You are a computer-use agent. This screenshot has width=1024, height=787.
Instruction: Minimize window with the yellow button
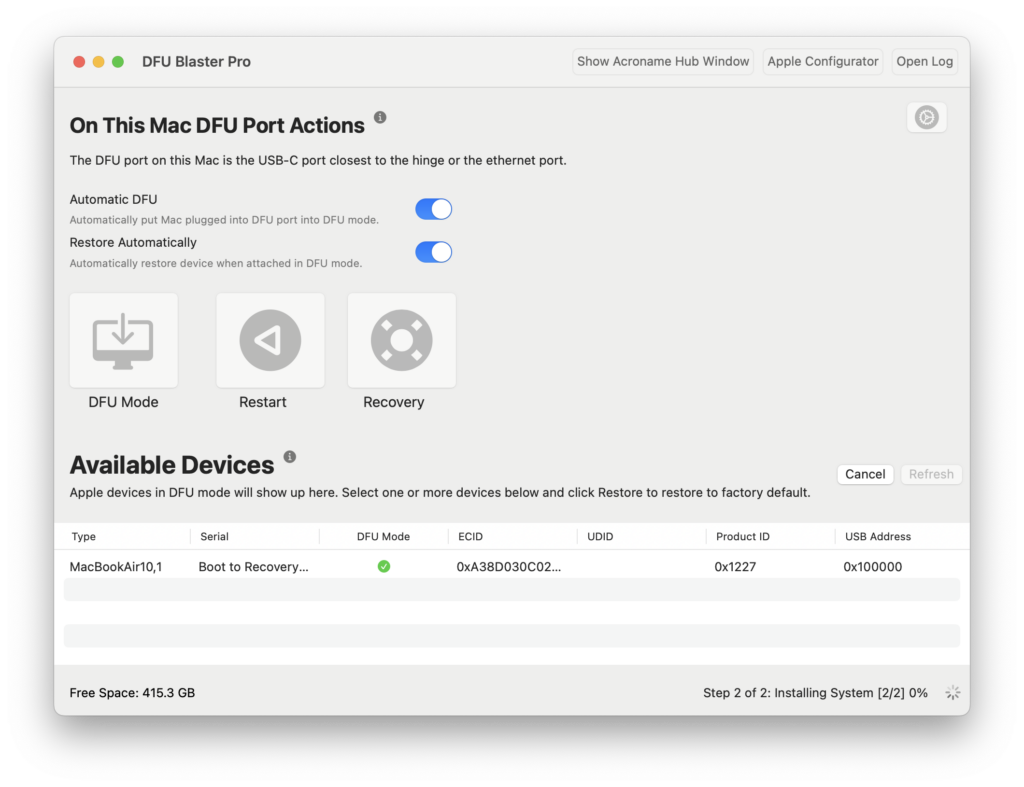[99, 61]
